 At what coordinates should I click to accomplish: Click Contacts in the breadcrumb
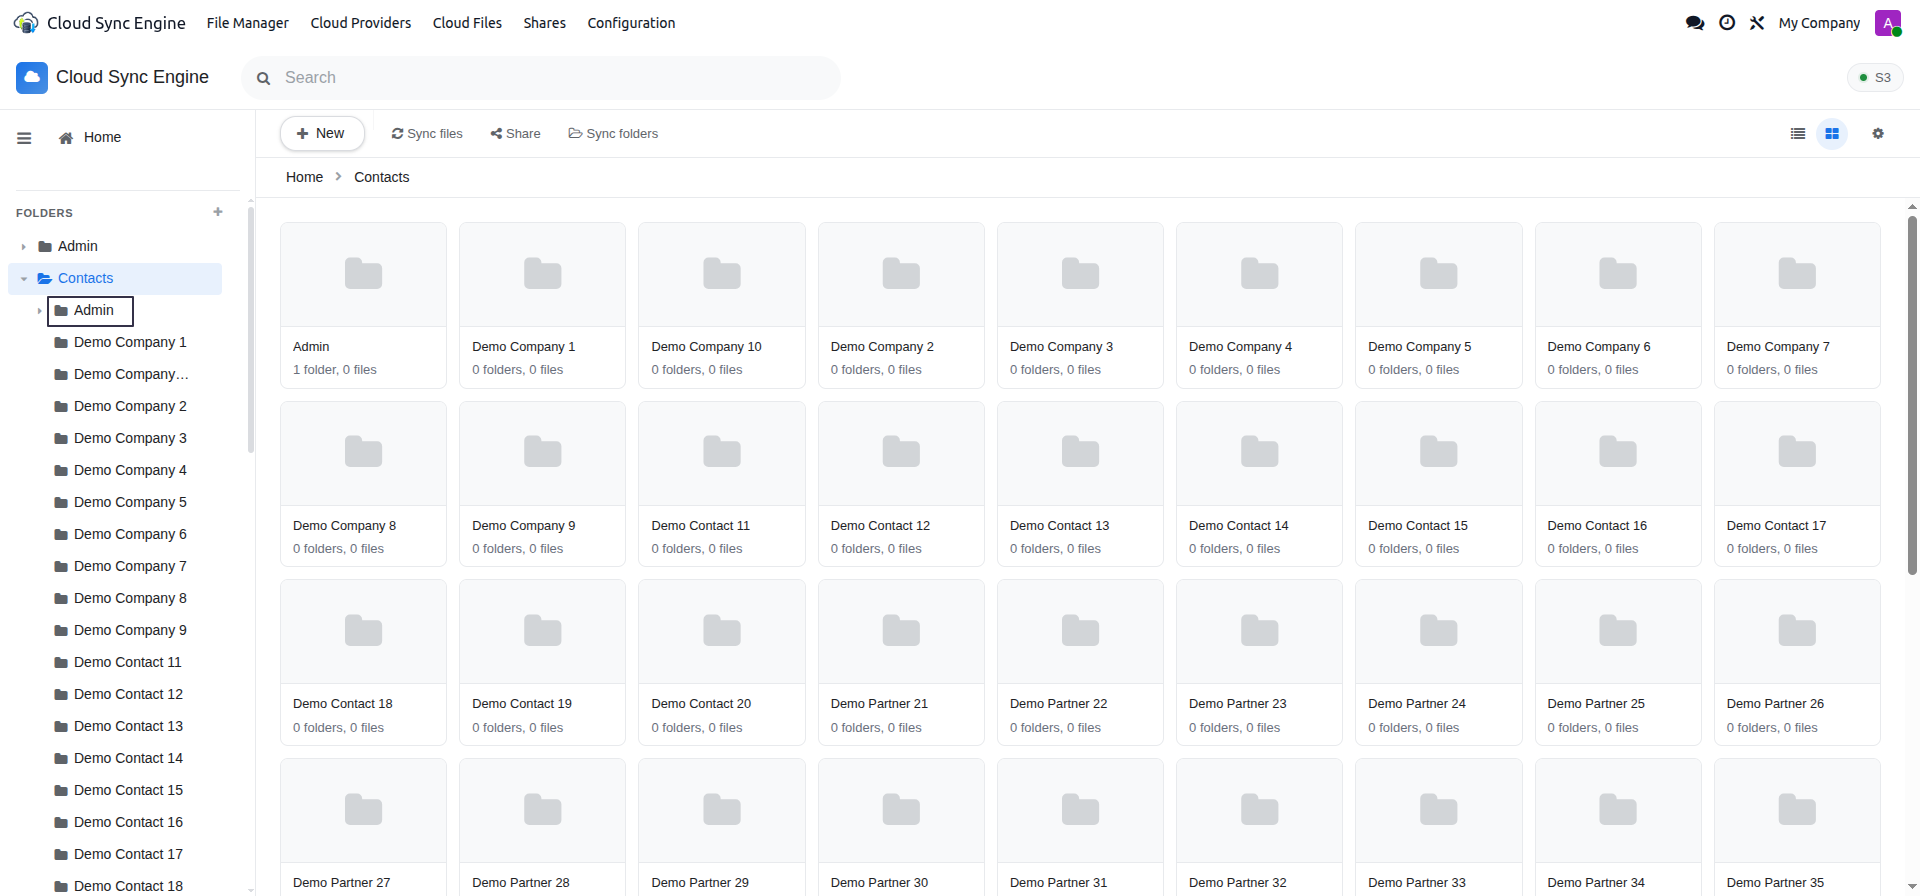[x=381, y=177]
